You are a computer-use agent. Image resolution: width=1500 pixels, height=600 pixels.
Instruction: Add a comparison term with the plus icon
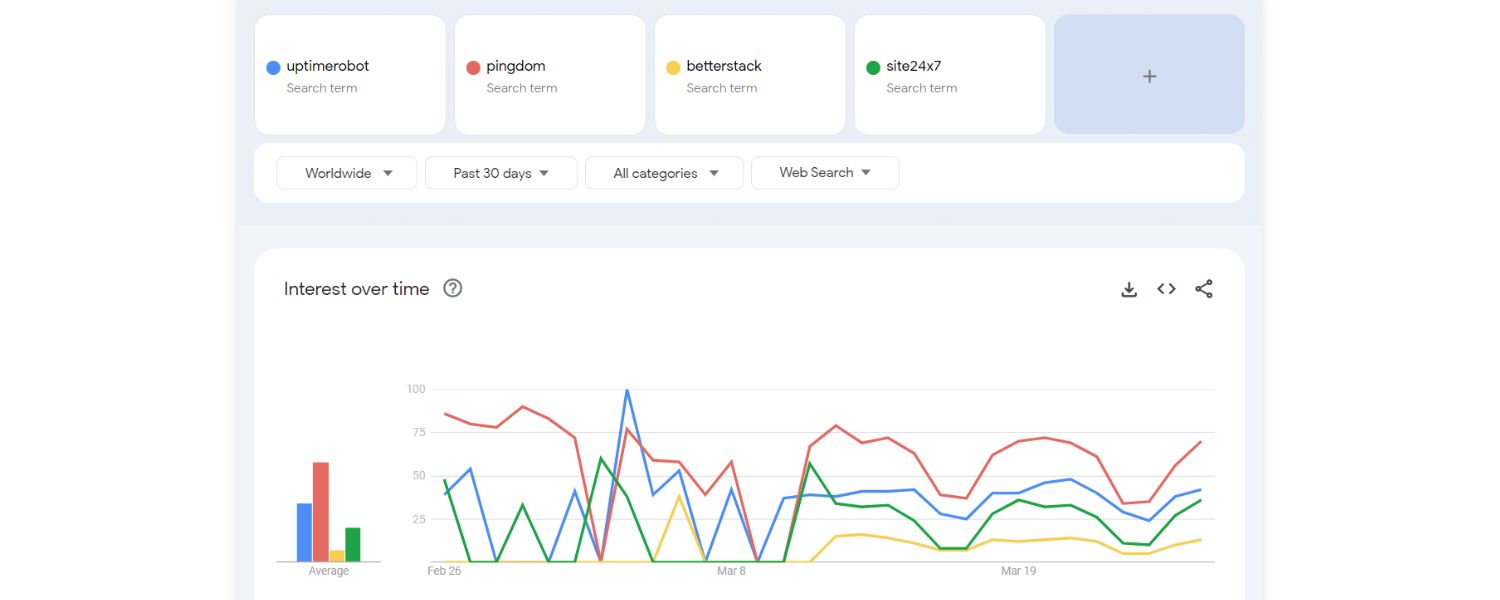point(1148,75)
